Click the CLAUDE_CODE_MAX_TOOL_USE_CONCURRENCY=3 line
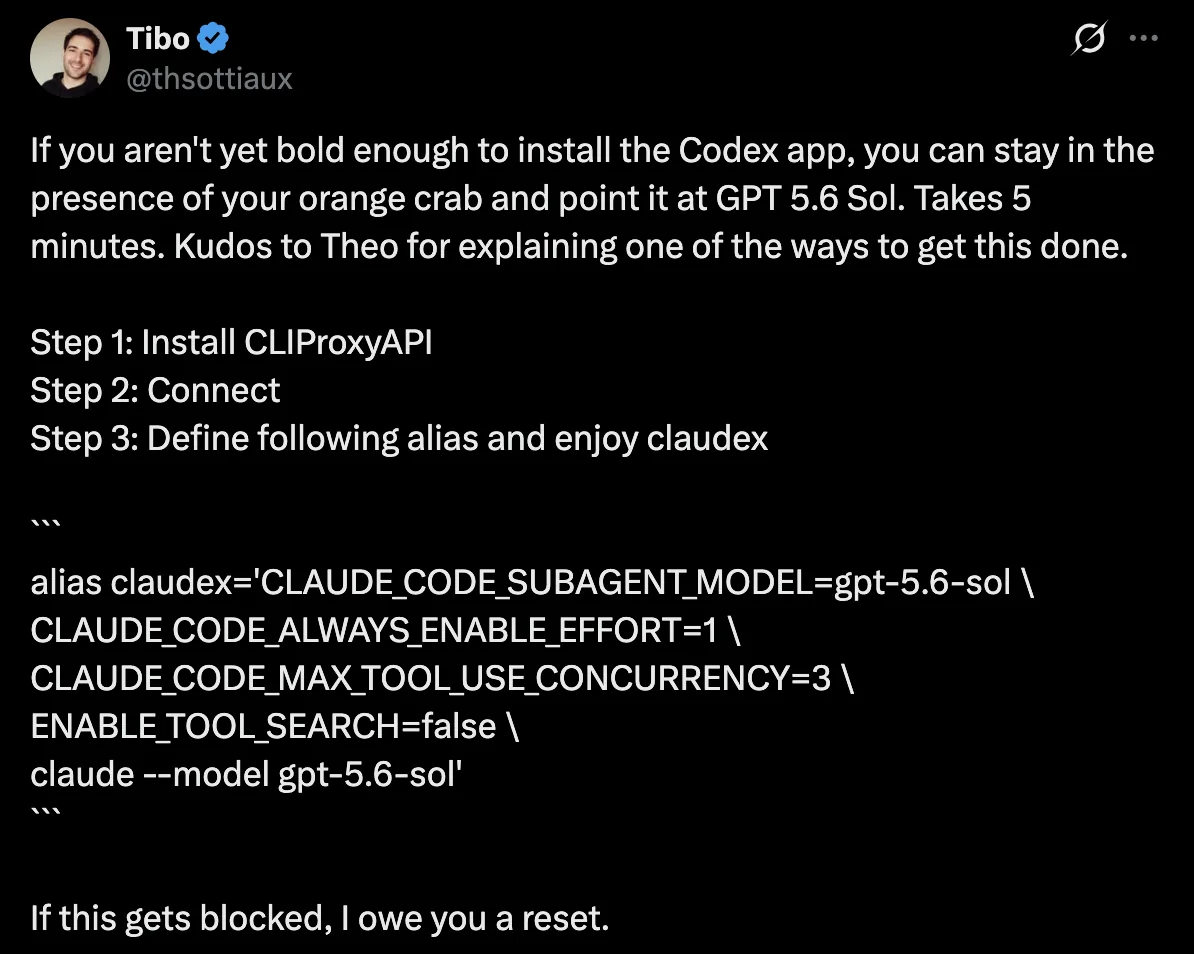 [442, 678]
